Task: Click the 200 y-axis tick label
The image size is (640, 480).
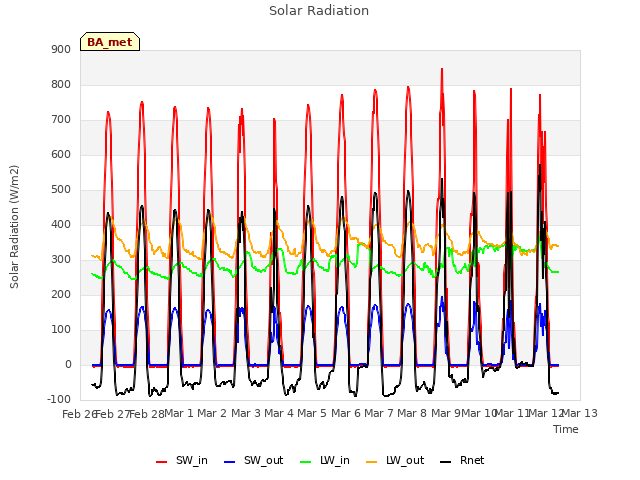Action: [61, 294]
